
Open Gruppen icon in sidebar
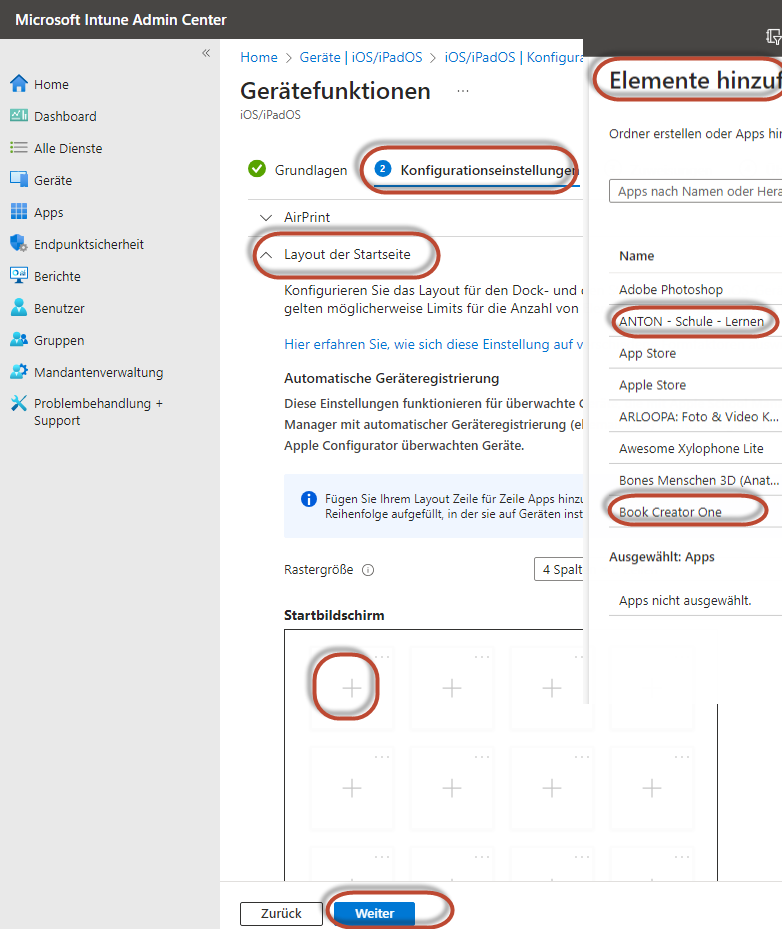[x=18, y=340]
